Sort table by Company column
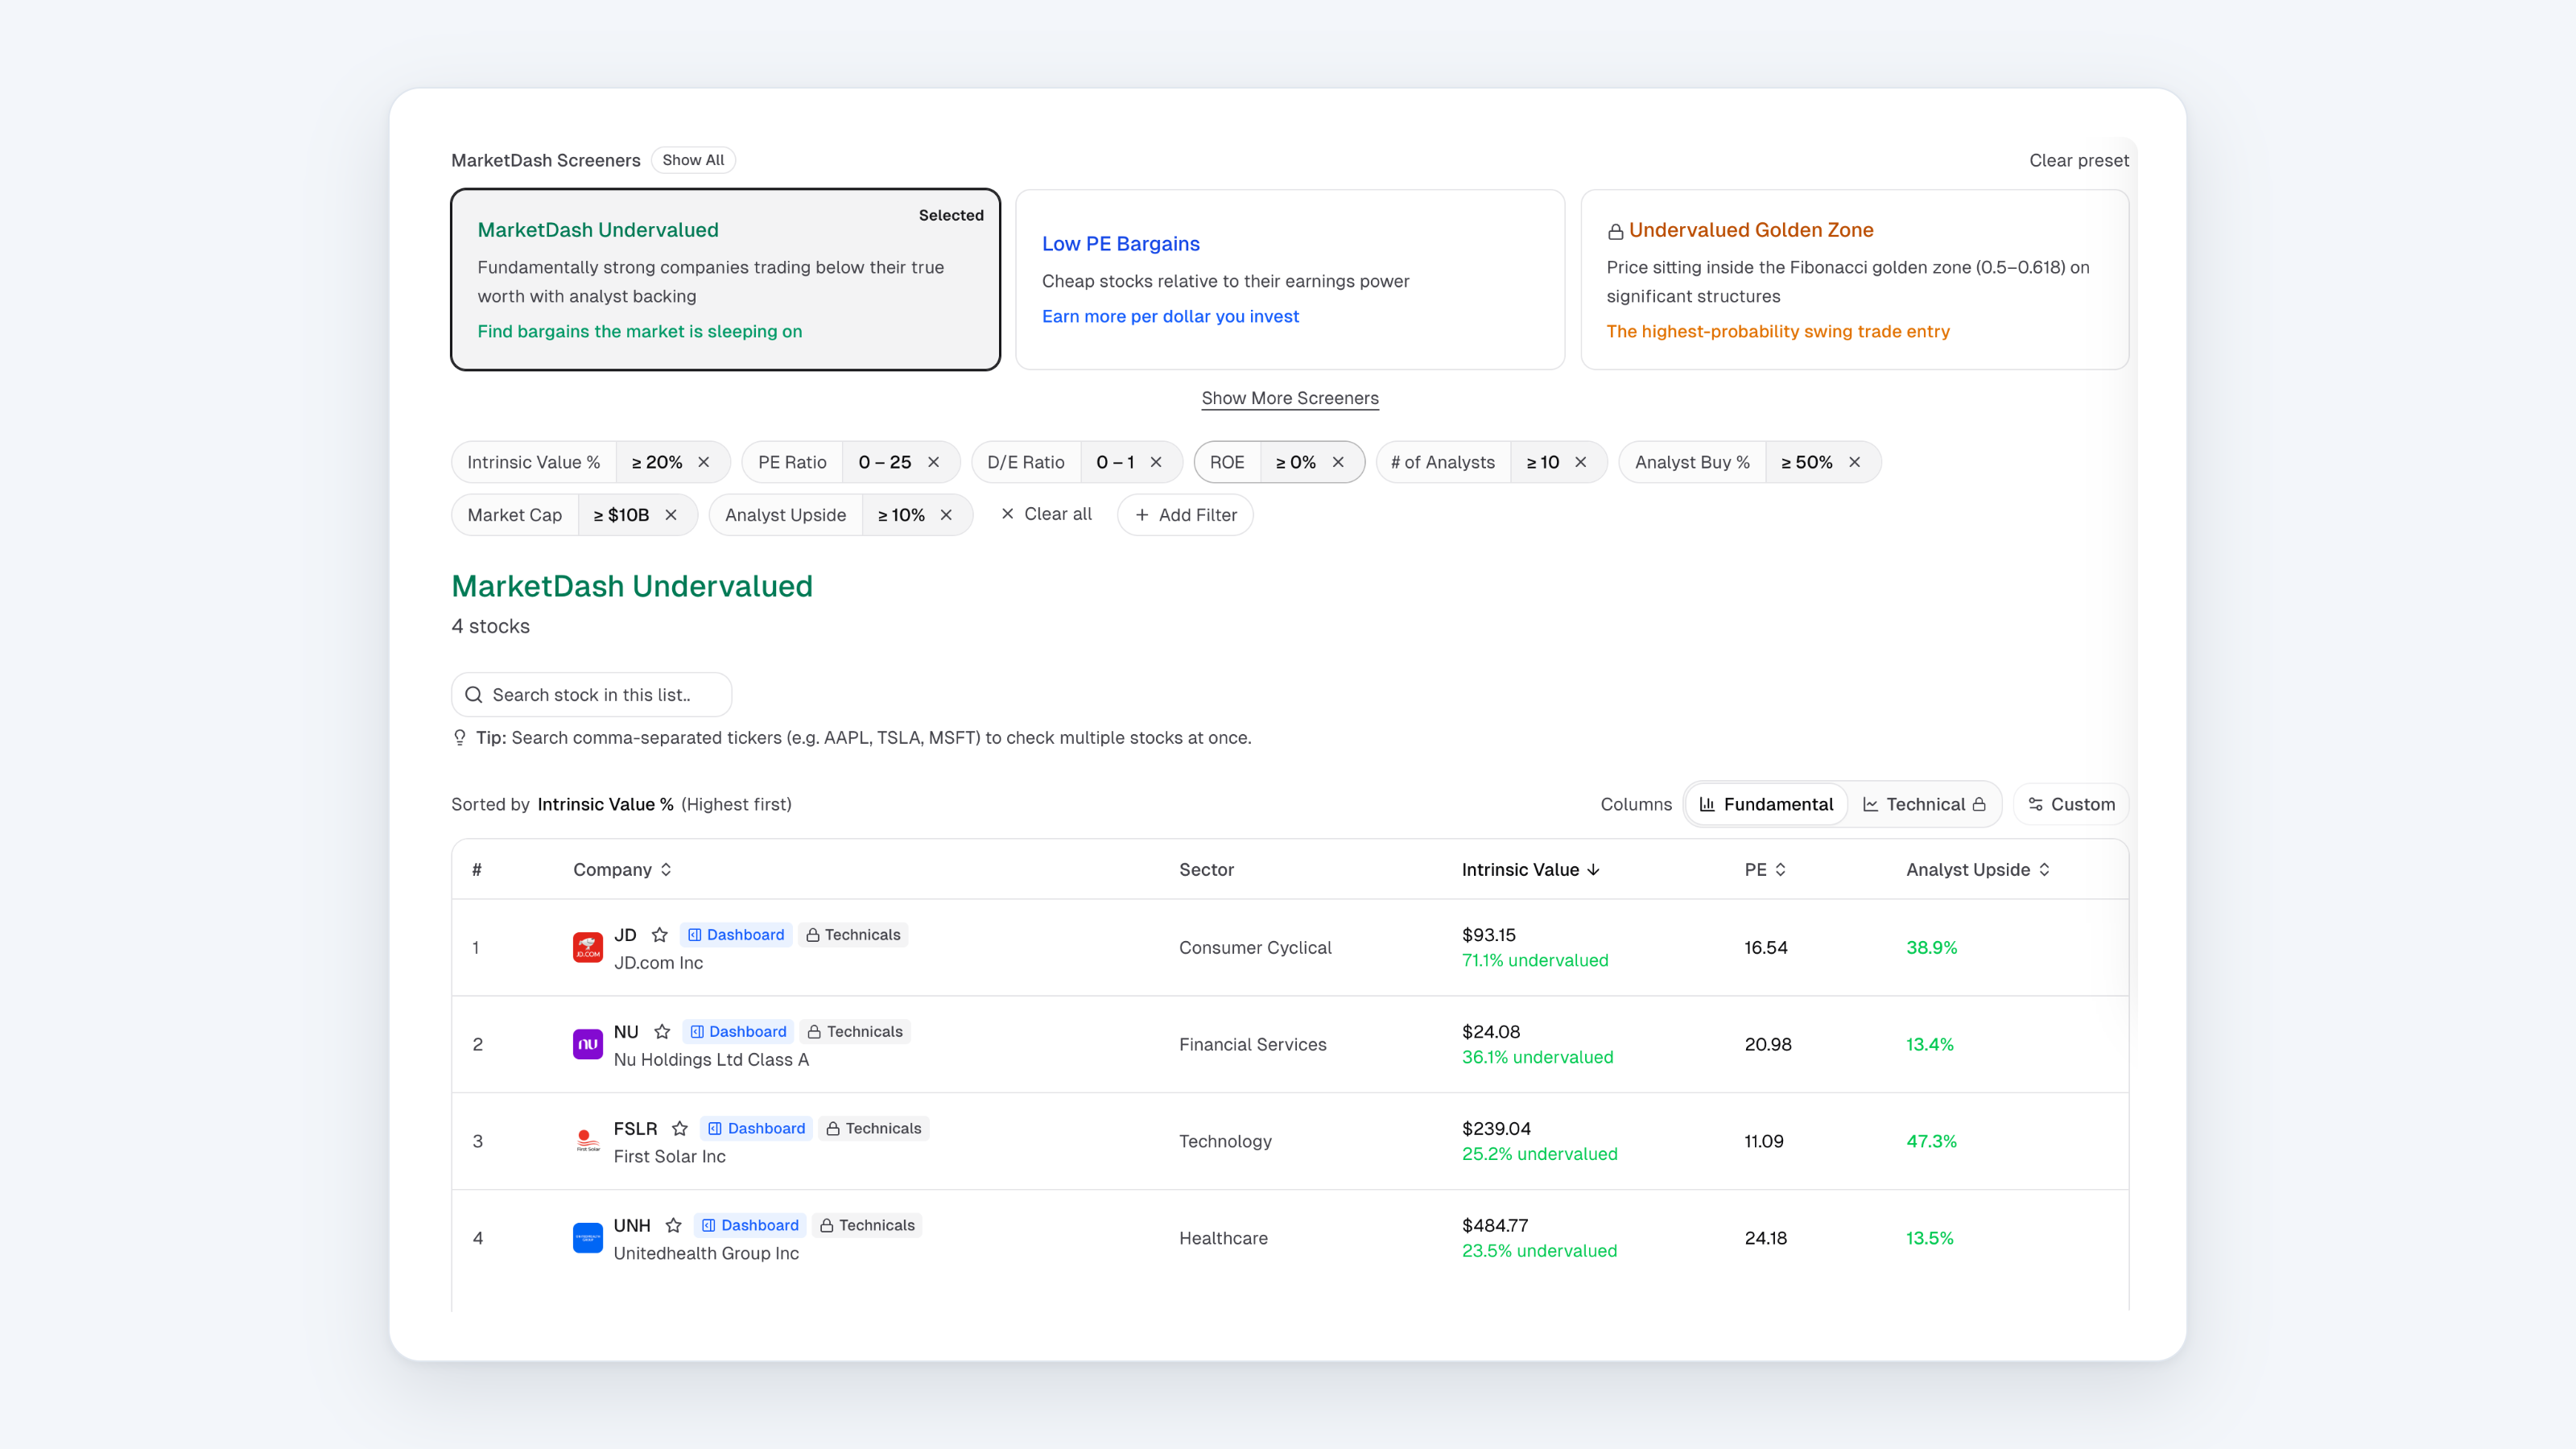 [622, 870]
